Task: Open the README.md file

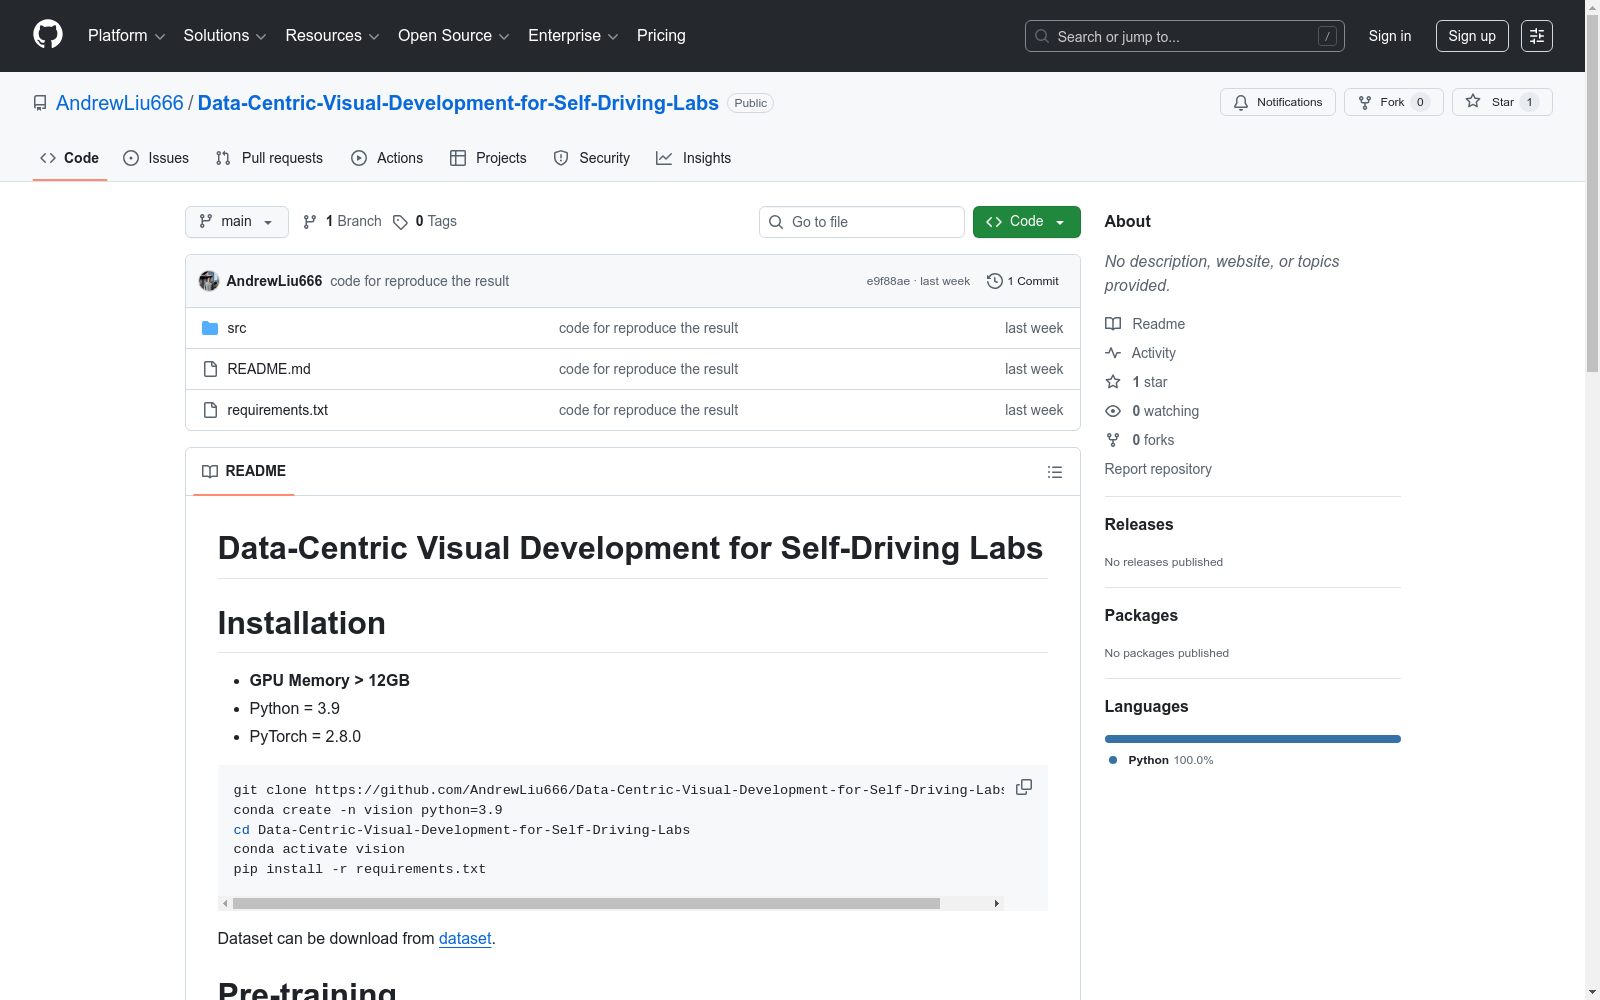Action: click(x=269, y=369)
